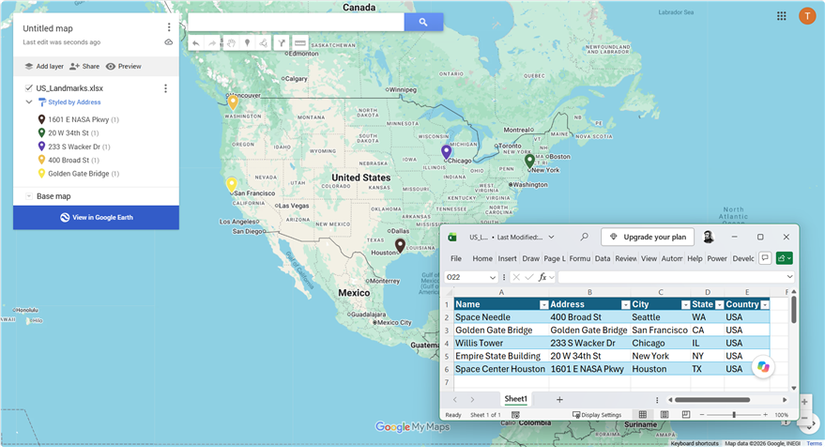Screen dimensions: 825x447
Task: Open the Excel Name Box dropdown
Action: (x=492, y=277)
